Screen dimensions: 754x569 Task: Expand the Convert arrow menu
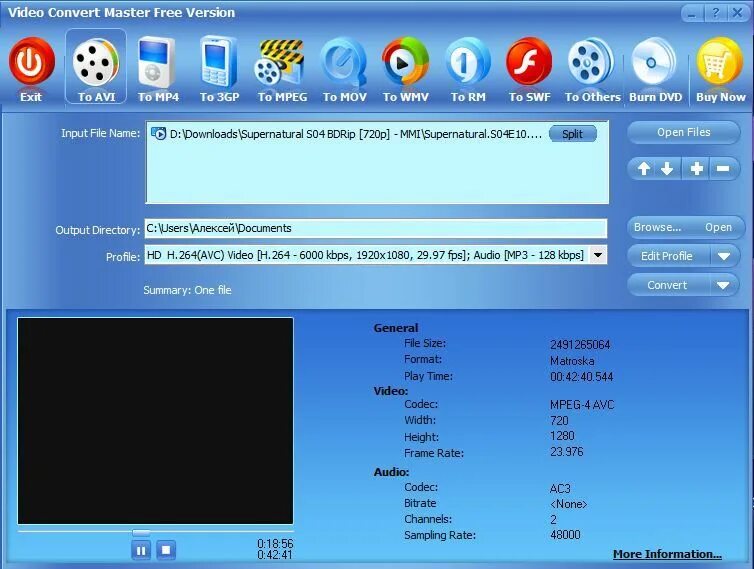[723, 285]
